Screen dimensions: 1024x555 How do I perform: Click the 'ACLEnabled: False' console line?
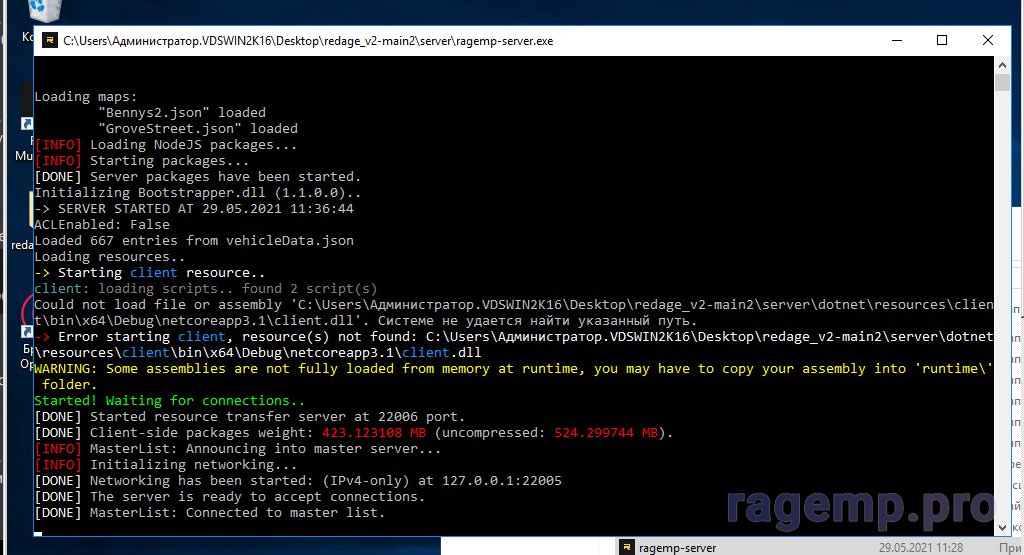coord(101,225)
